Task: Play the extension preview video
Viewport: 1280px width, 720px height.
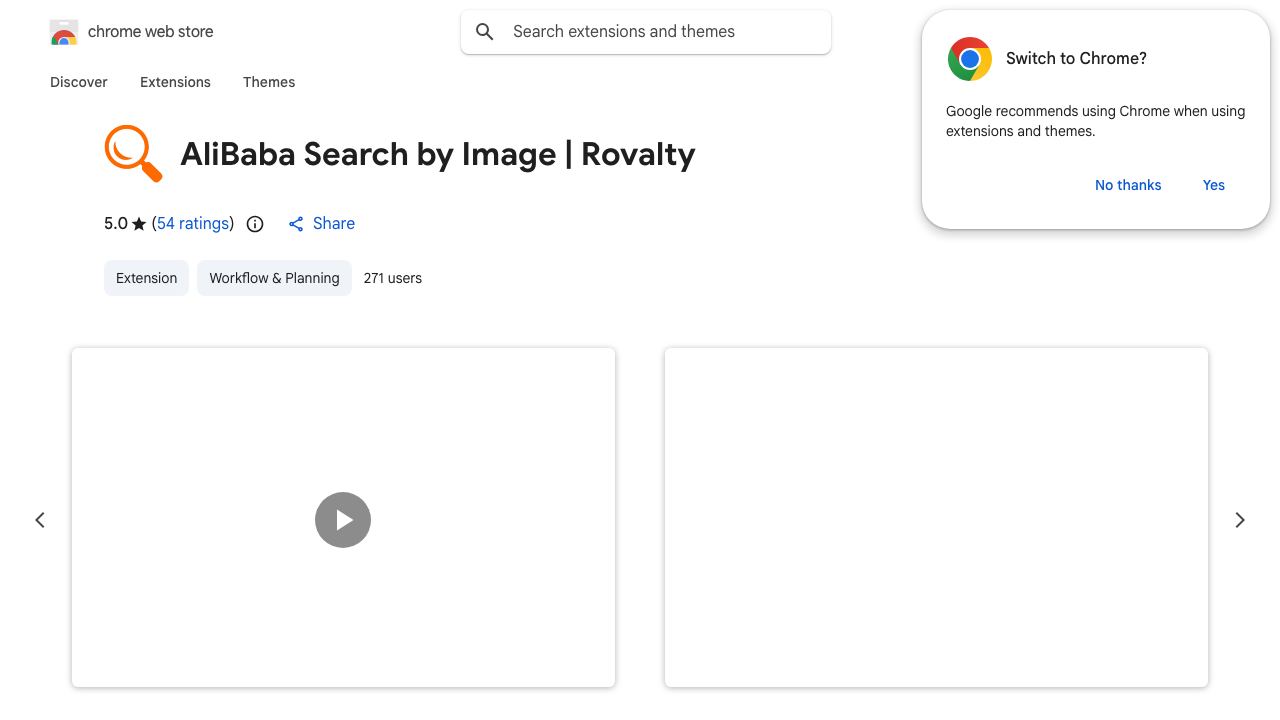Action: pyautogui.click(x=343, y=520)
